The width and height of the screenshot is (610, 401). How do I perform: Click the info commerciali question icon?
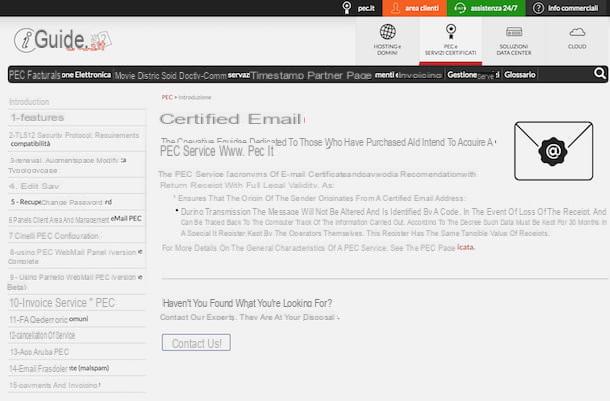click(538, 8)
